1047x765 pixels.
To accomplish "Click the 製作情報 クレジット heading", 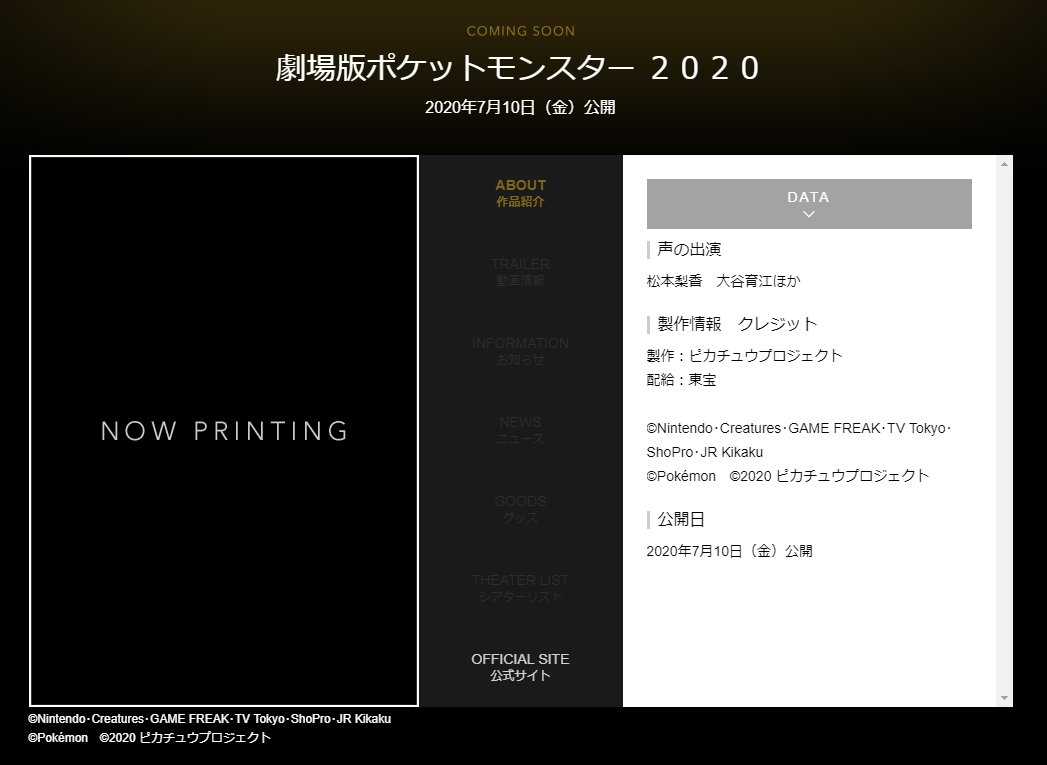I will pyautogui.click(x=737, y=324).
